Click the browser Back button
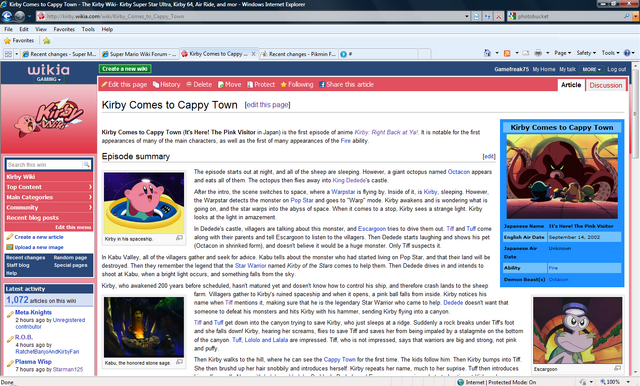Screen dimensions: 640x386 (x=7, y=16)
